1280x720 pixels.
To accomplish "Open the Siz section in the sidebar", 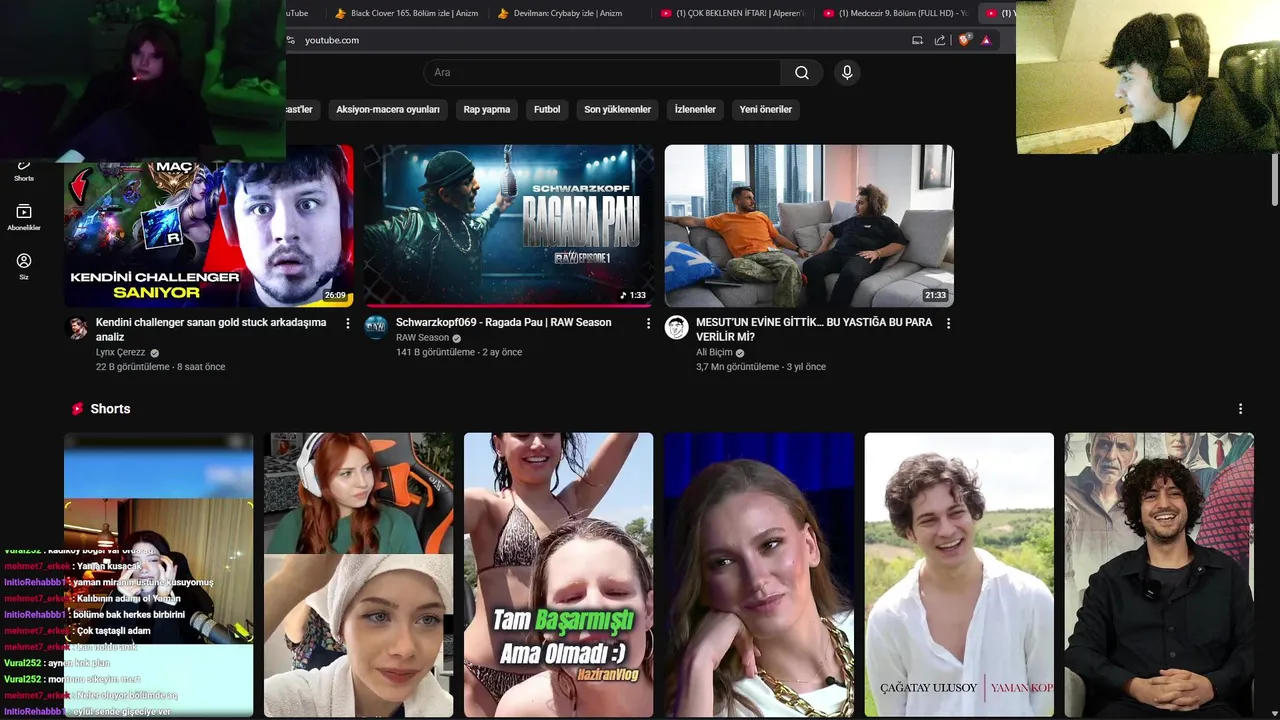I will pos(24,266).
